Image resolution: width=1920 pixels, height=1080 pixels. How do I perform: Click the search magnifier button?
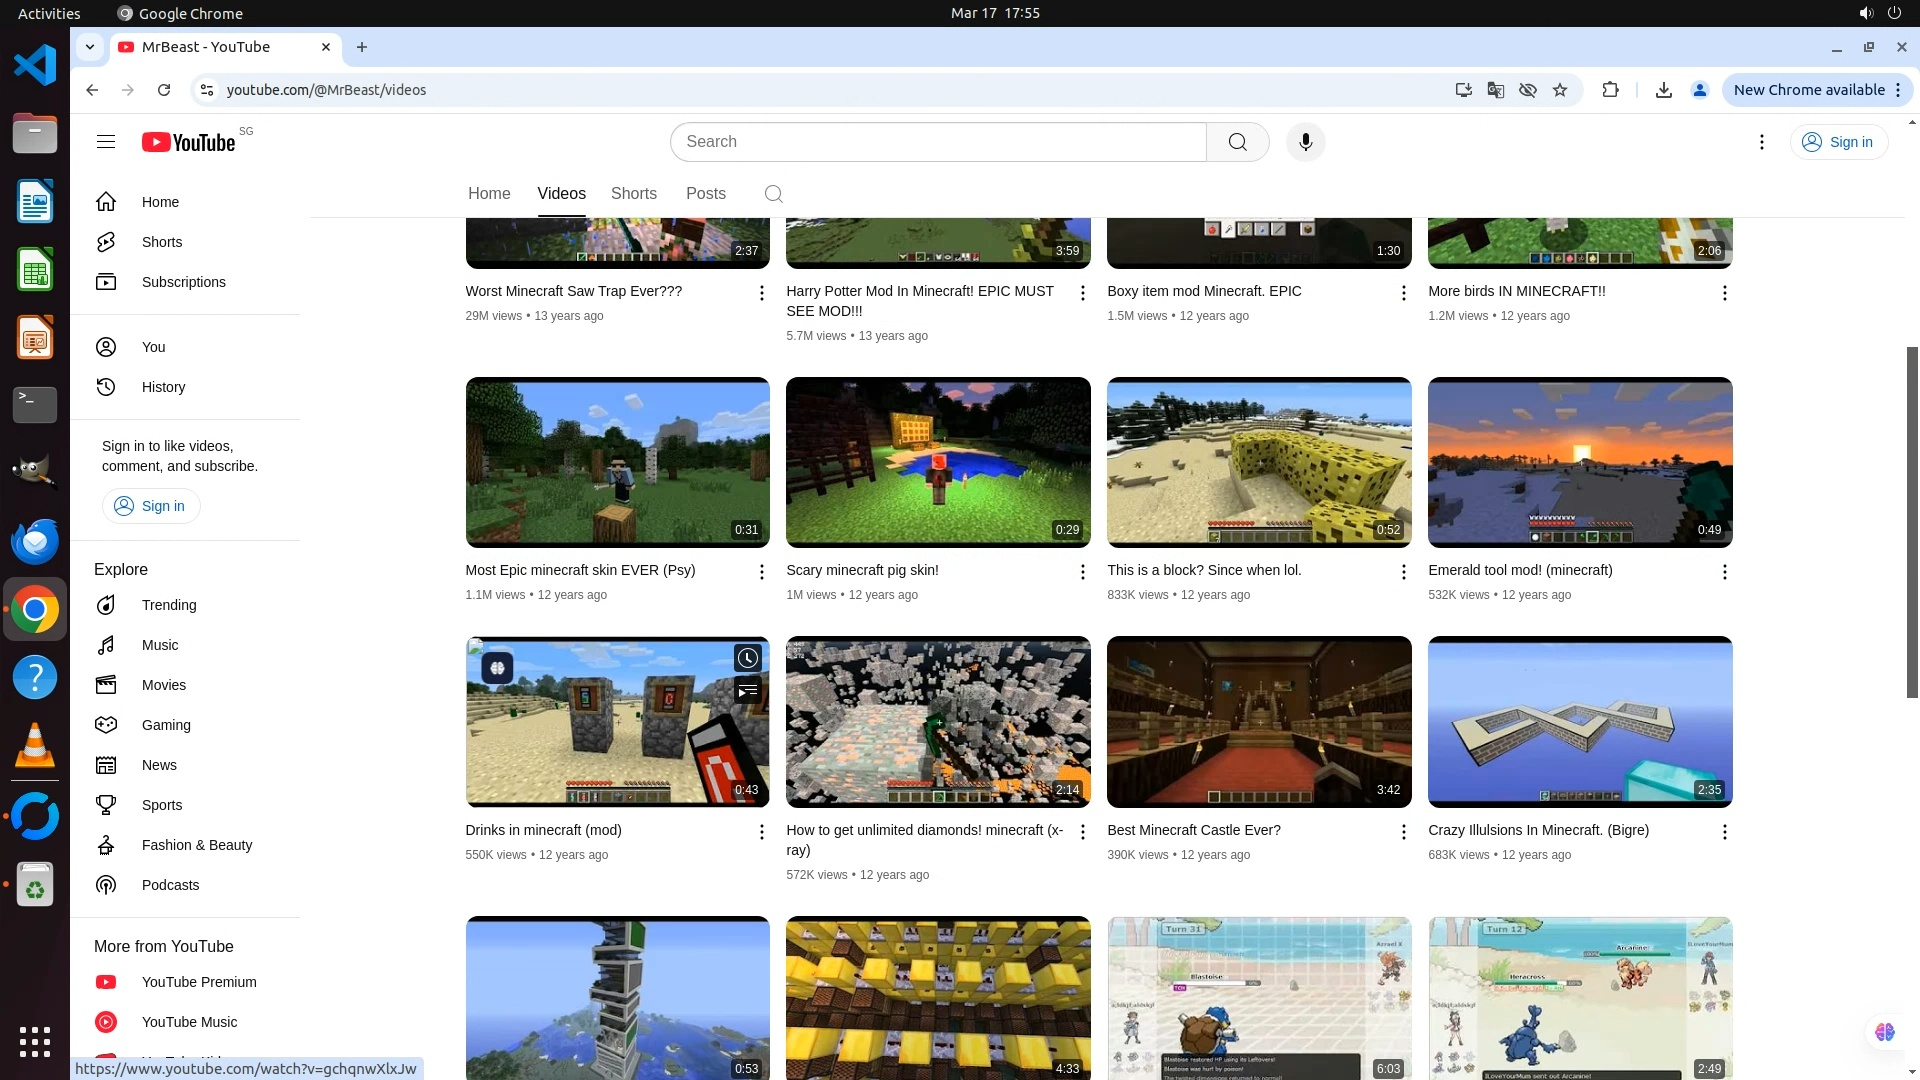[x=1237, y=142]
